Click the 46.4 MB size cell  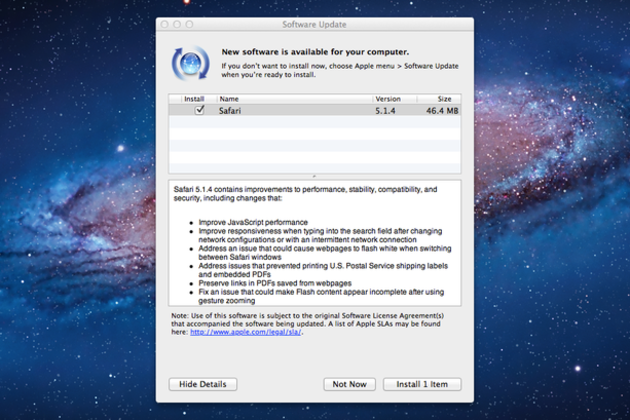(x=439, y=111)
